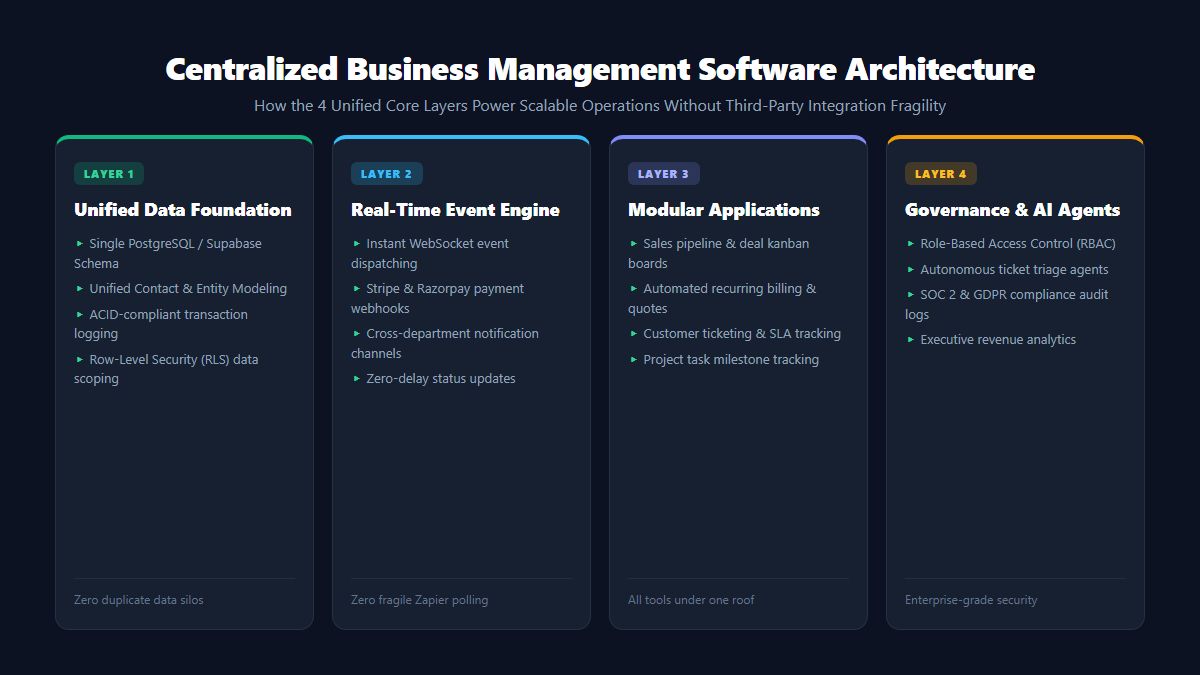
Task: Select the Governance & AI Agents heading
Action: click(x=1012, y=210)
